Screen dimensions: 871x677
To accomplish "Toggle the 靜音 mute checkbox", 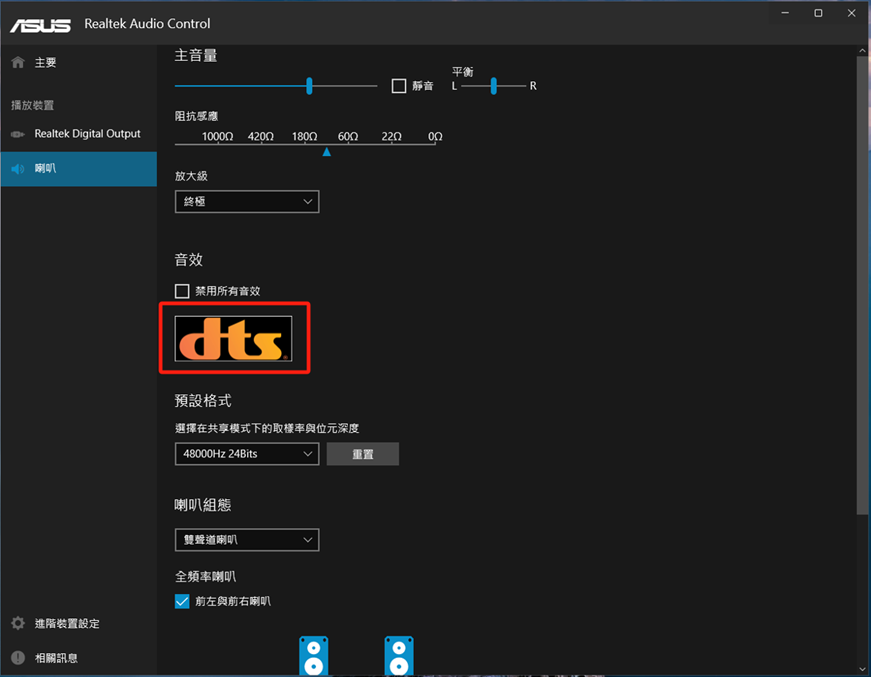I will [399, 86].
